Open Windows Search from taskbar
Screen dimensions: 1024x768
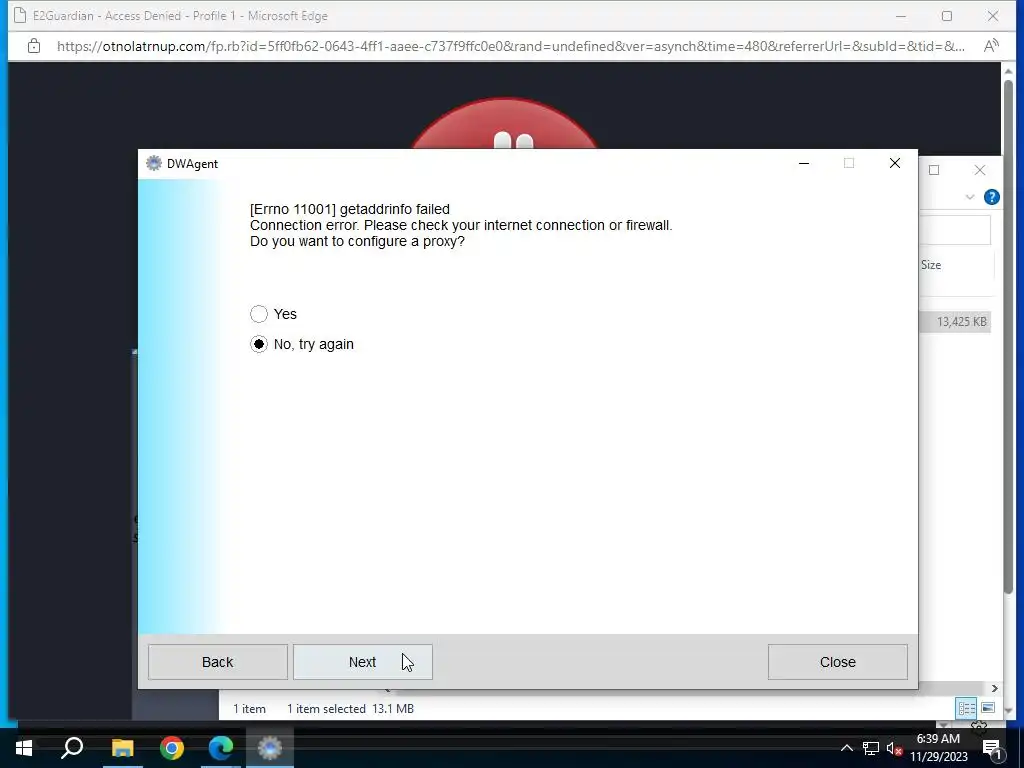point(72,748)
